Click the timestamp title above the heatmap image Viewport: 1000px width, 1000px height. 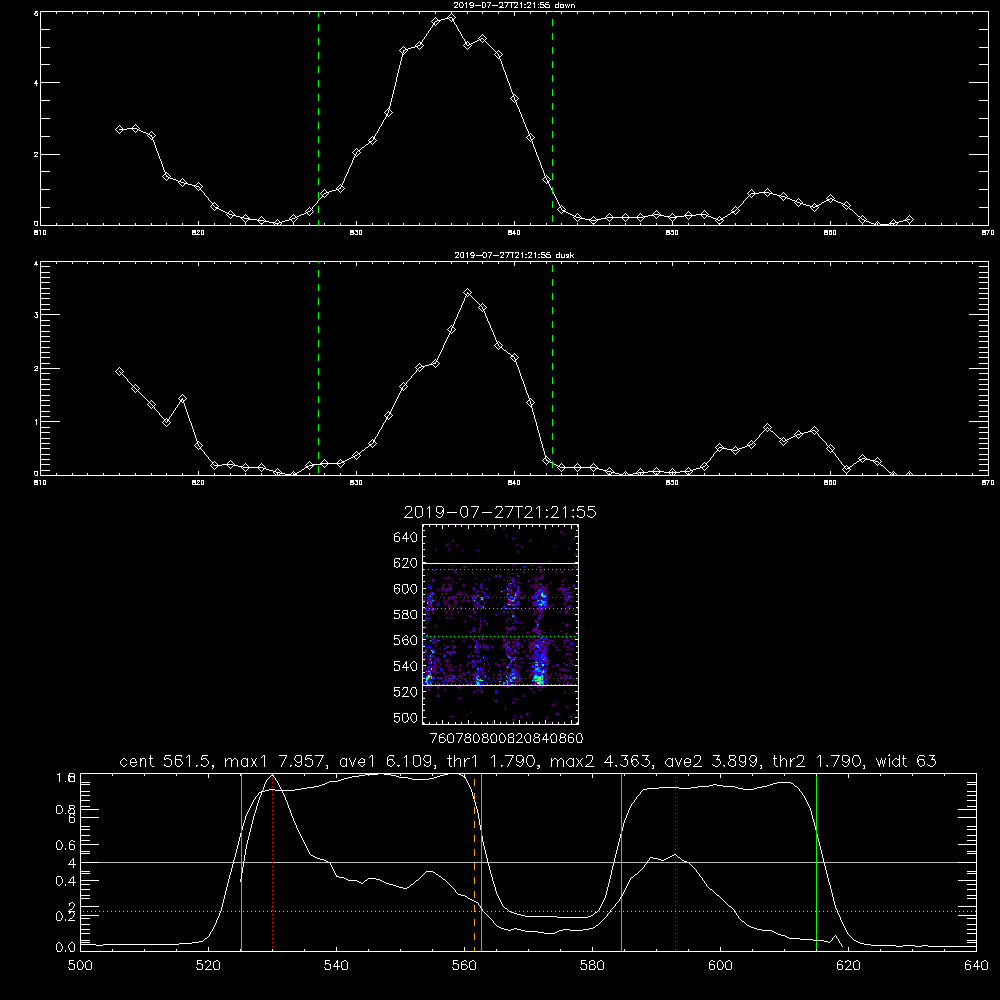tap(500, 512)
